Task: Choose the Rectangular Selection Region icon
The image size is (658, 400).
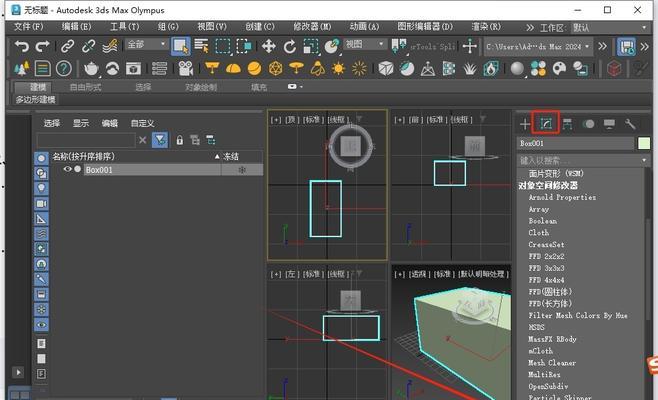Action: pyautogui.click(x=222, y=46)
